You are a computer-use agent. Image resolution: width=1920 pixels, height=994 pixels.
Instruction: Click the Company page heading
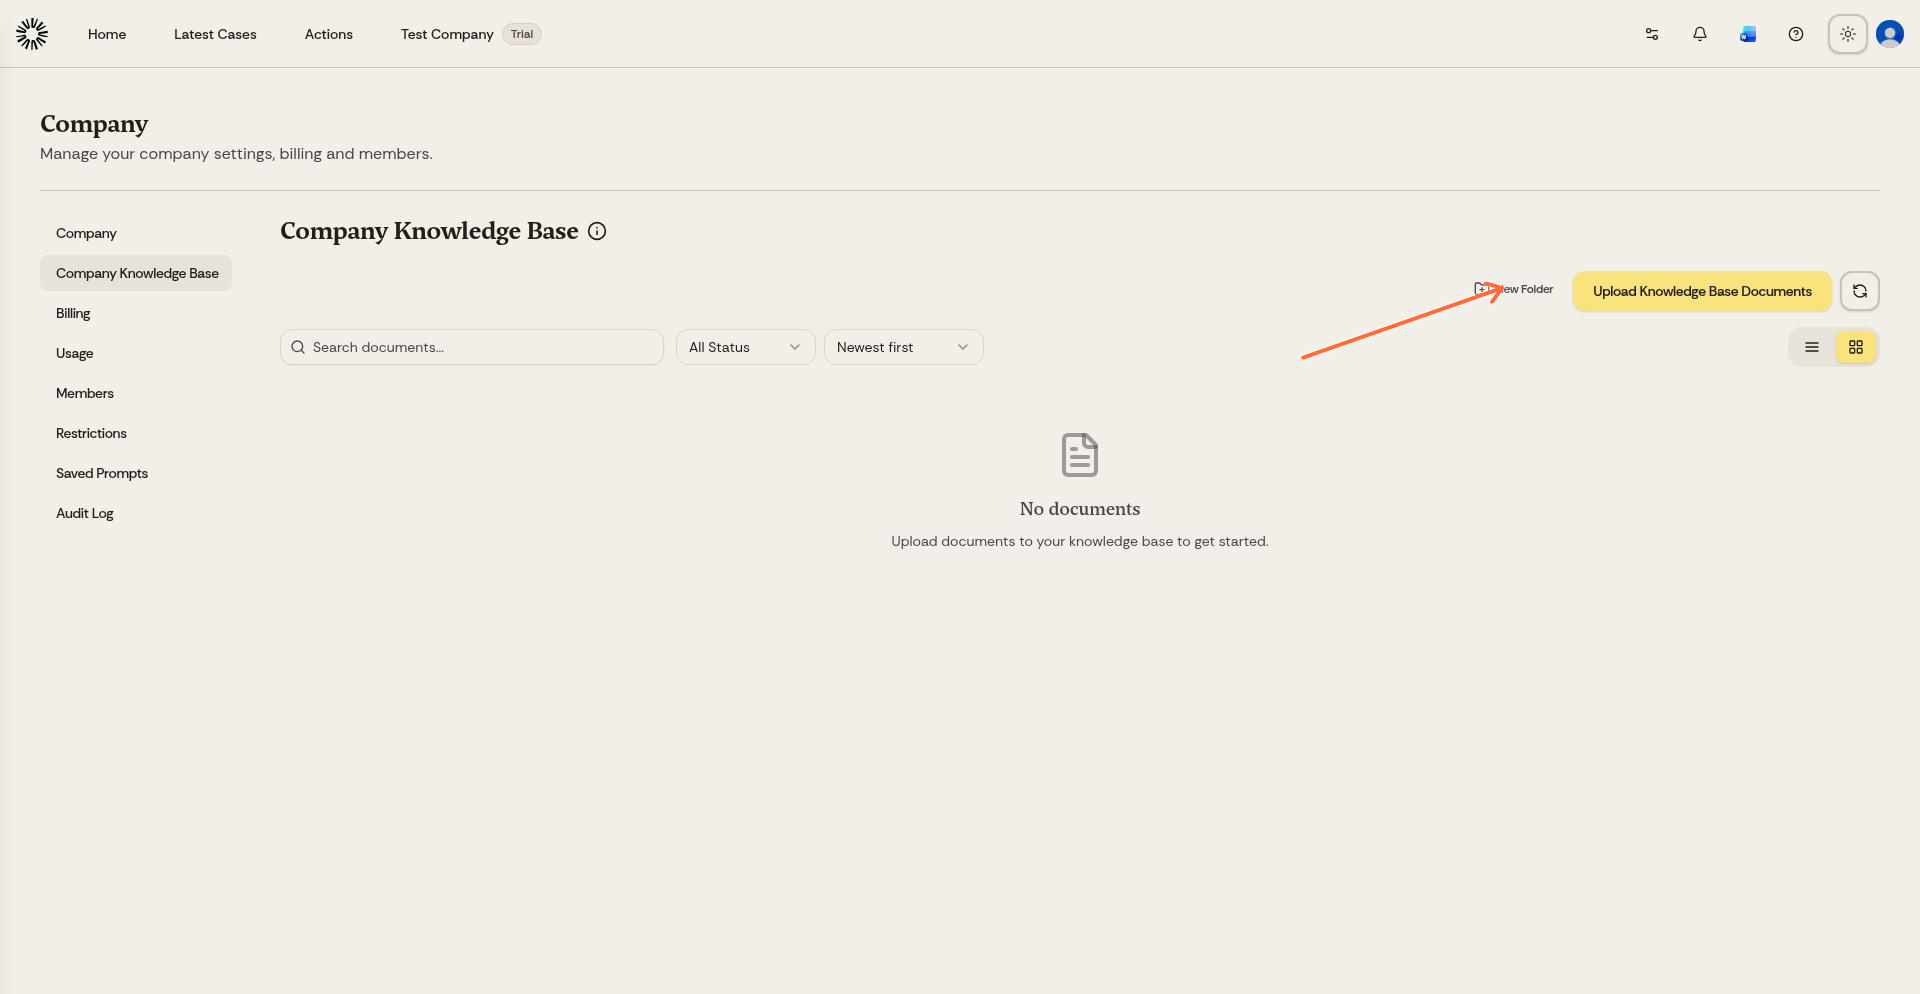94,124
